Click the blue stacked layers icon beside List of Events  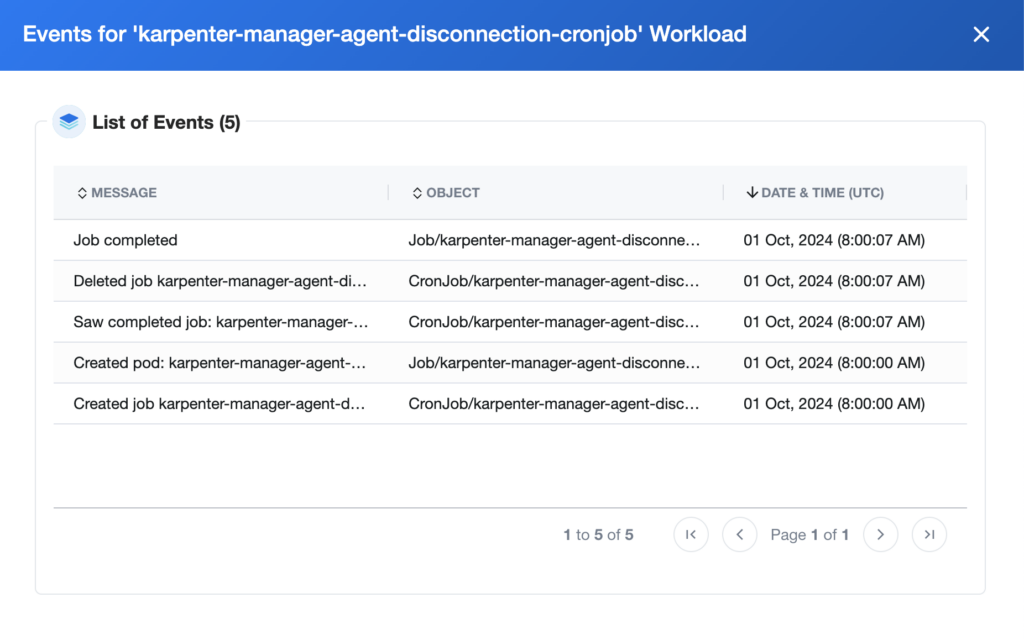68,121
